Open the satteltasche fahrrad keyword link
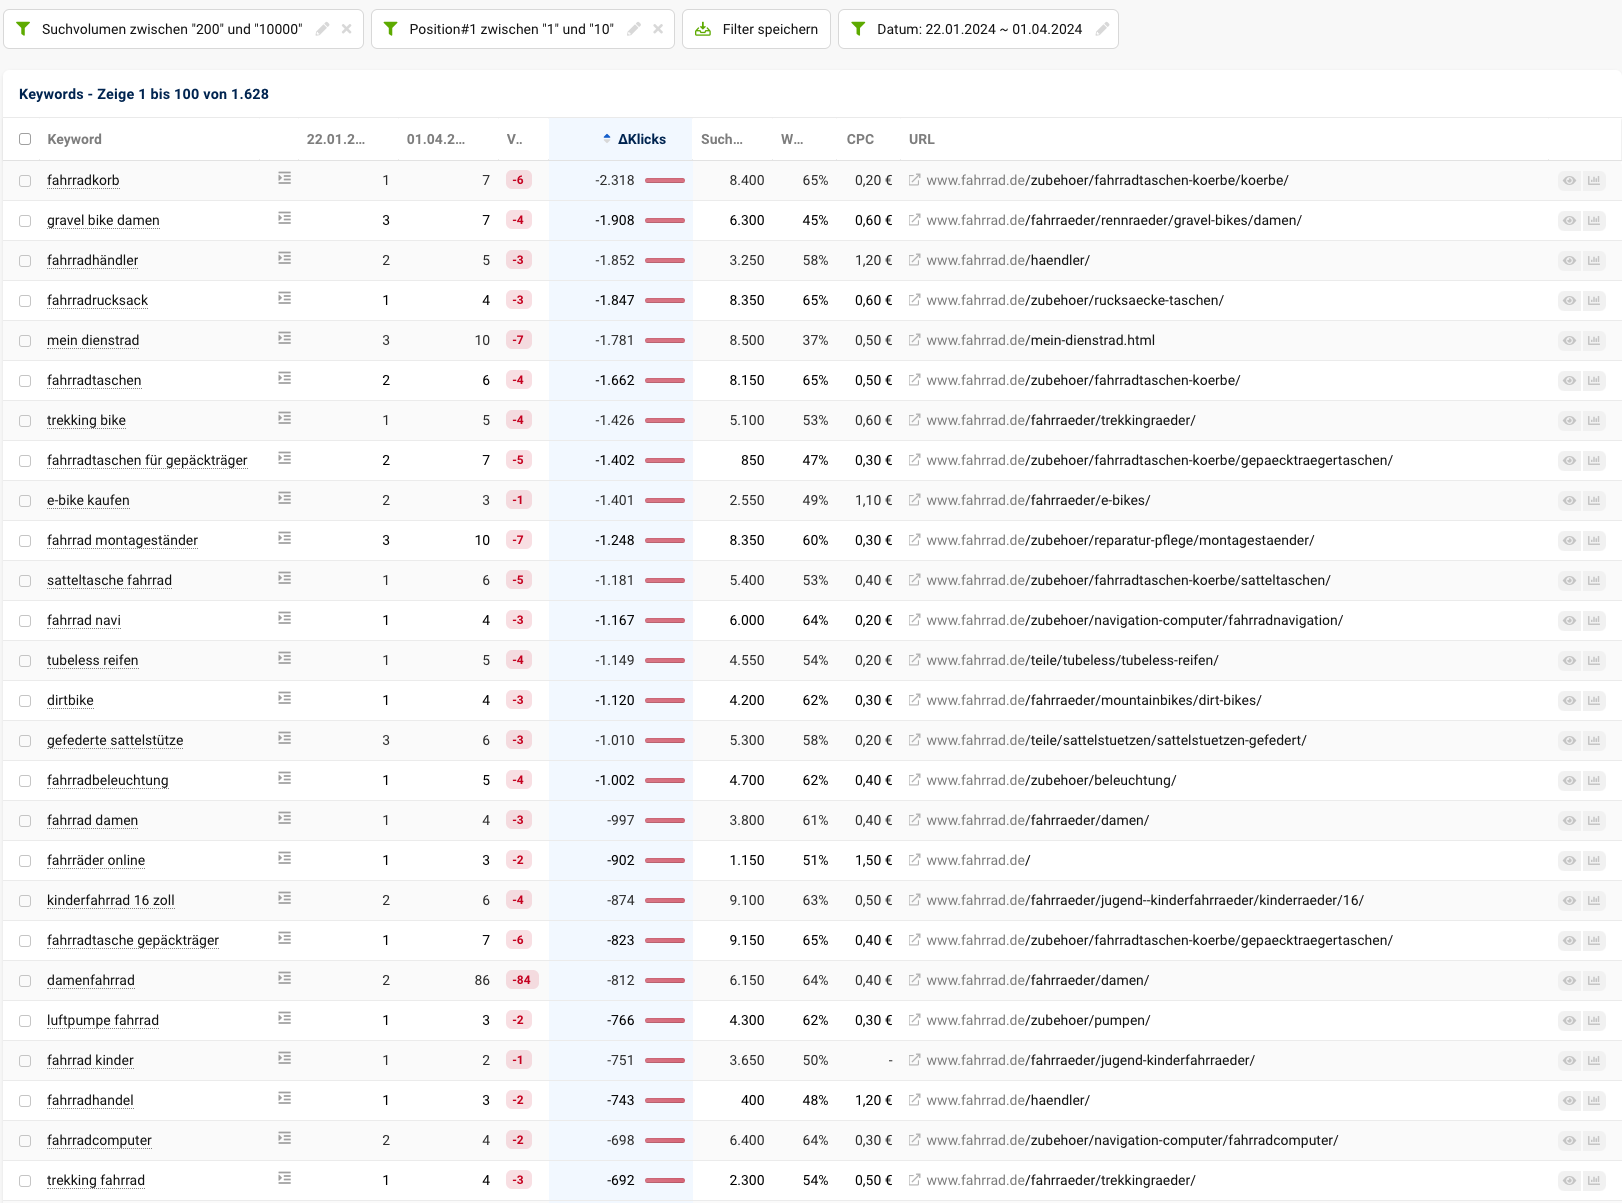Viewport: 1622px width, 1203px height. click(x=109, y=580)
